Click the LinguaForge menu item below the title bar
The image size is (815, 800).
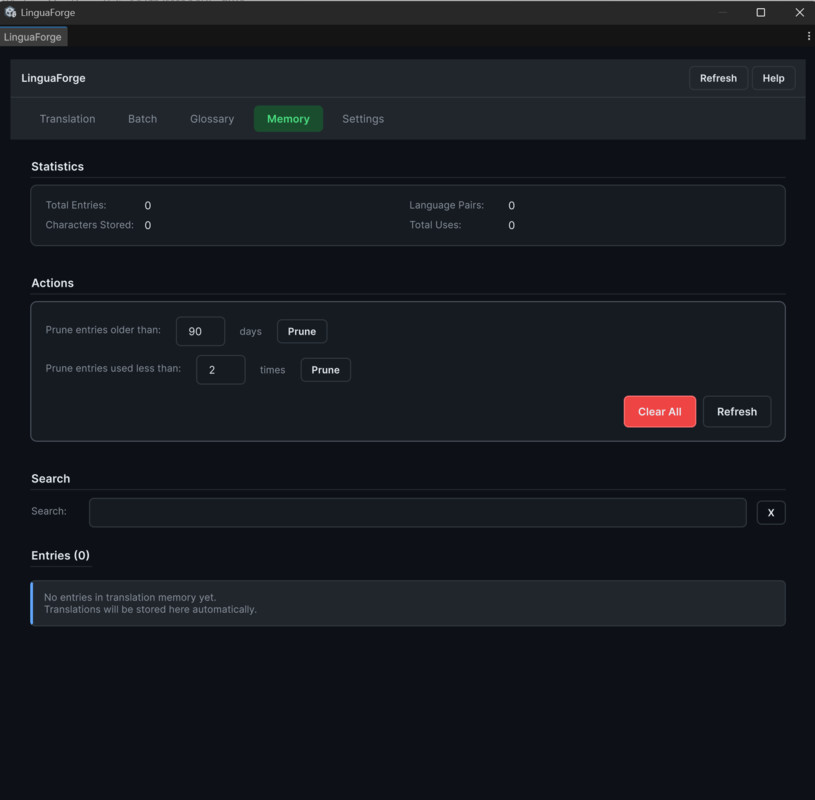tap(32, 36)
